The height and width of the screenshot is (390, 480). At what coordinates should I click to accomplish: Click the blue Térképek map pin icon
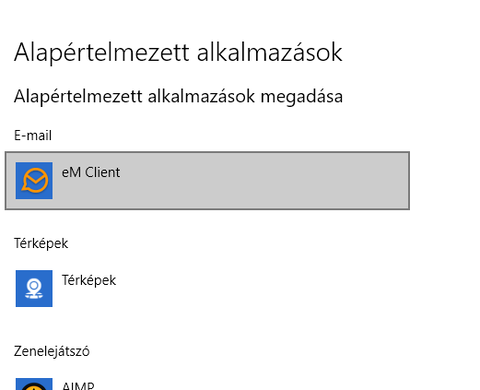(34, 289)
